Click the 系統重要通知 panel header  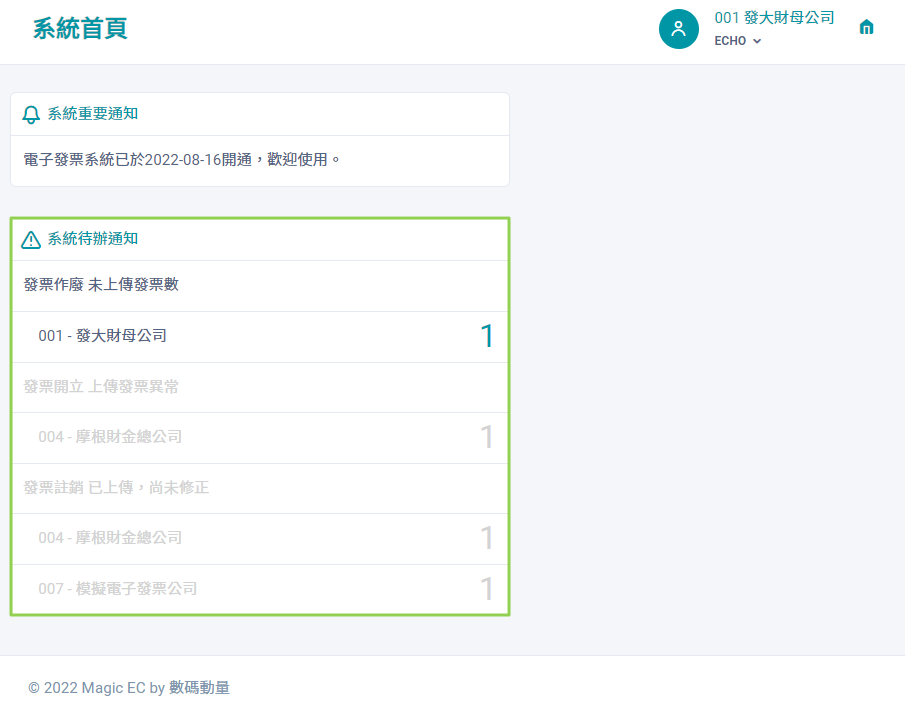click(x=260, y=114)
